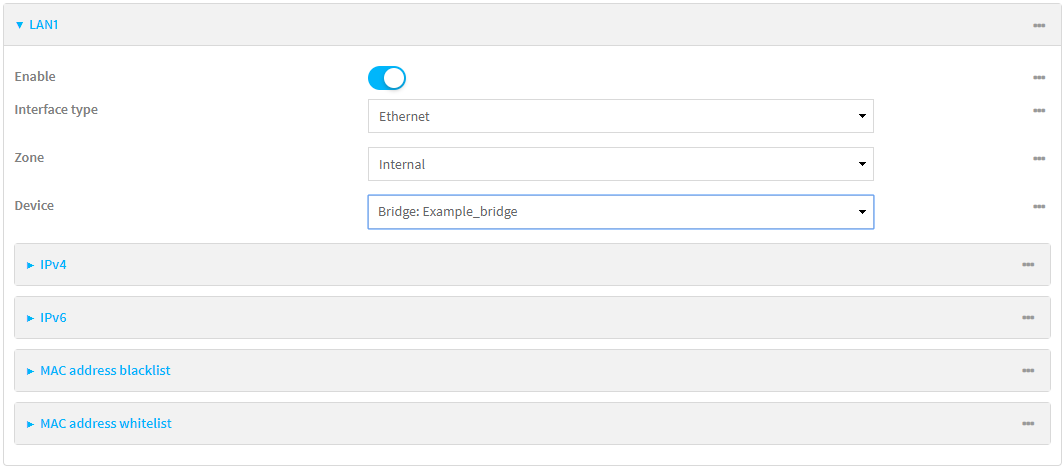Toggle the Enable switch off
Image resolution: width=1064 pixels, height=468 pixels.
(x=387, y=78)
